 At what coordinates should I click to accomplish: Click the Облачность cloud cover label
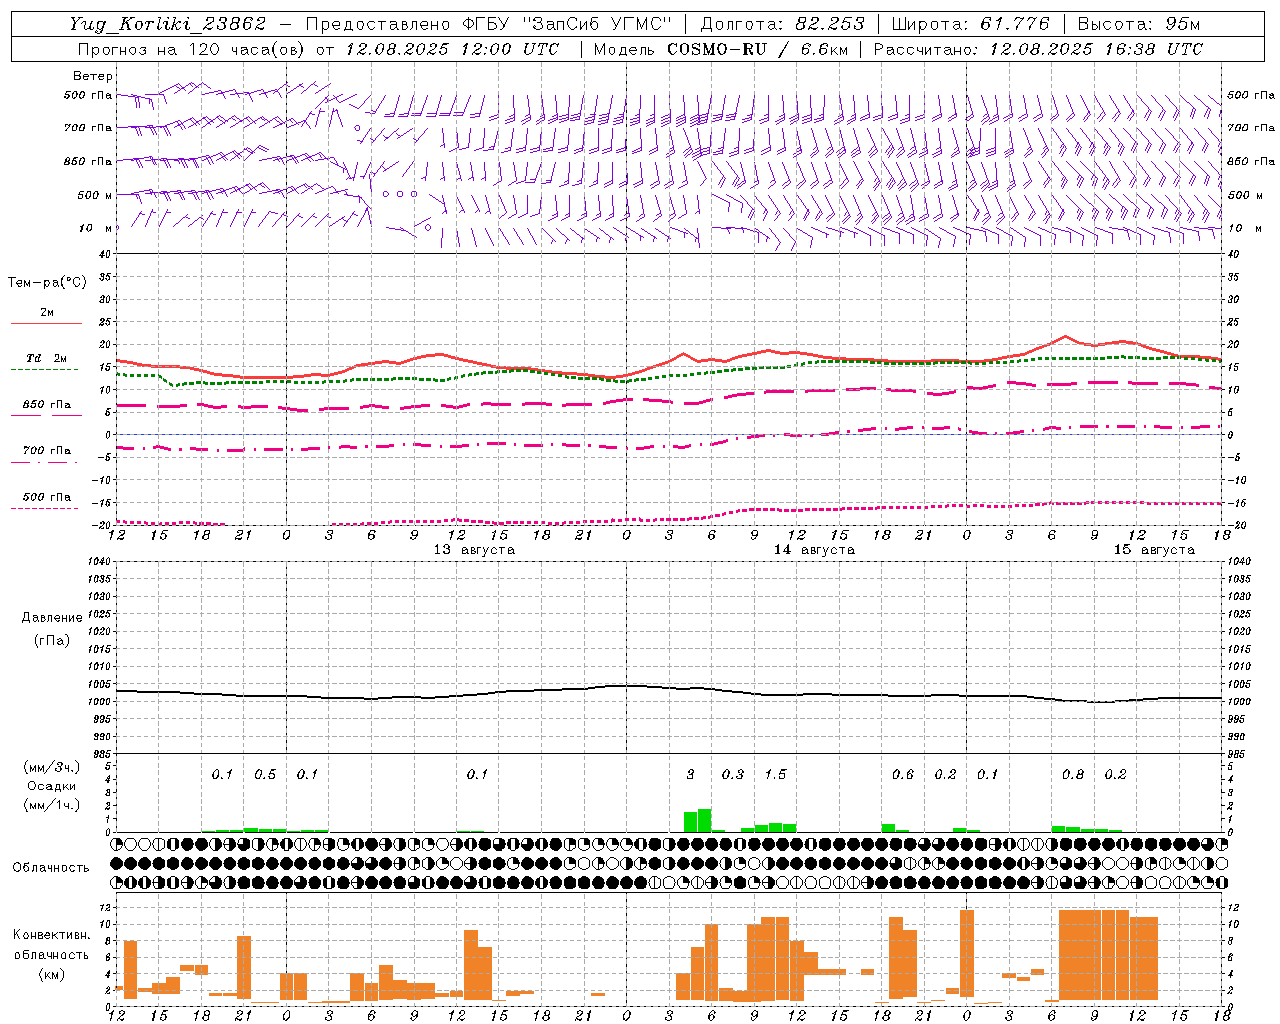coord(51,867)
